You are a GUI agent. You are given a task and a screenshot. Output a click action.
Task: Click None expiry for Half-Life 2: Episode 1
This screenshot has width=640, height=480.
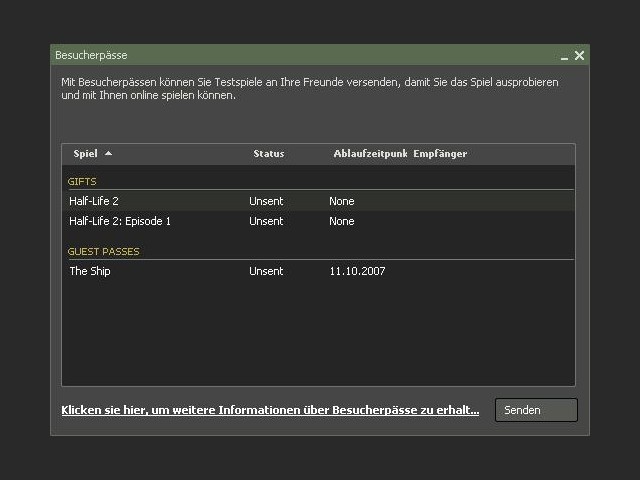click(342, 221)
